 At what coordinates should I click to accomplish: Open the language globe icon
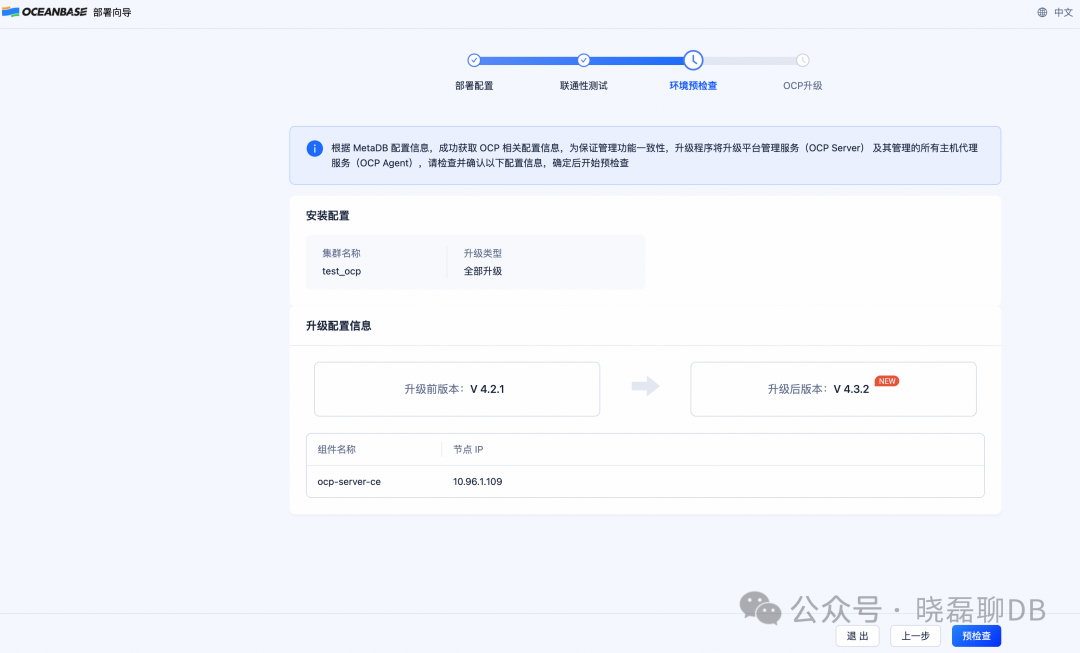click(x=1042, y=12)
